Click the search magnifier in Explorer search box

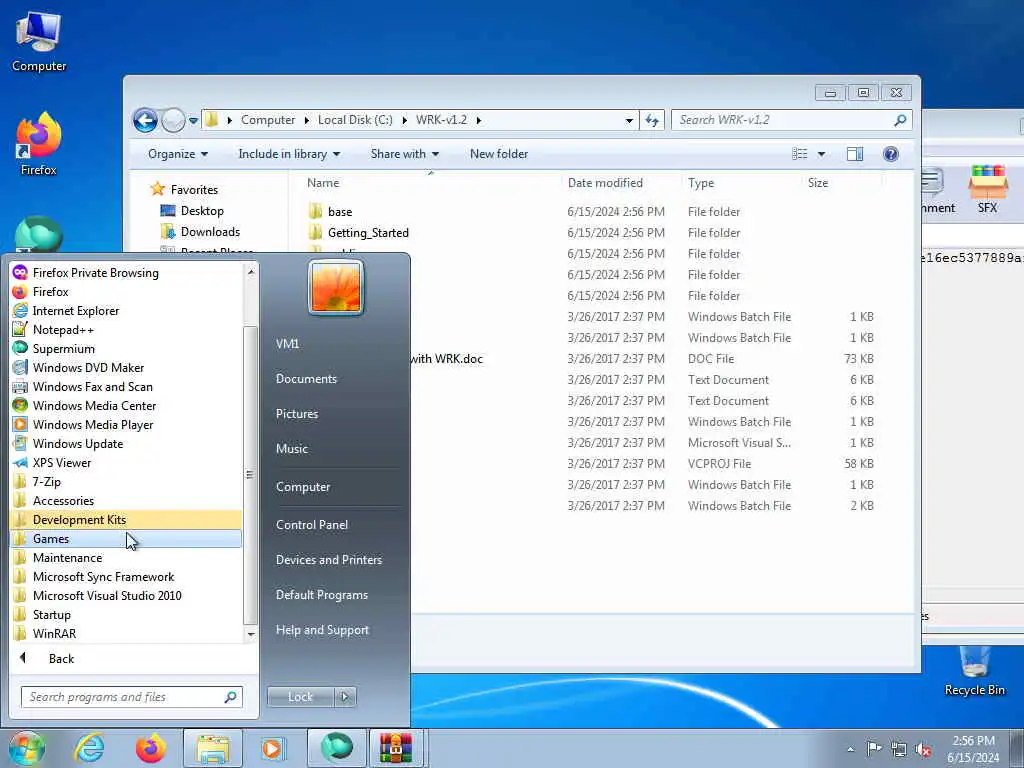900,120
